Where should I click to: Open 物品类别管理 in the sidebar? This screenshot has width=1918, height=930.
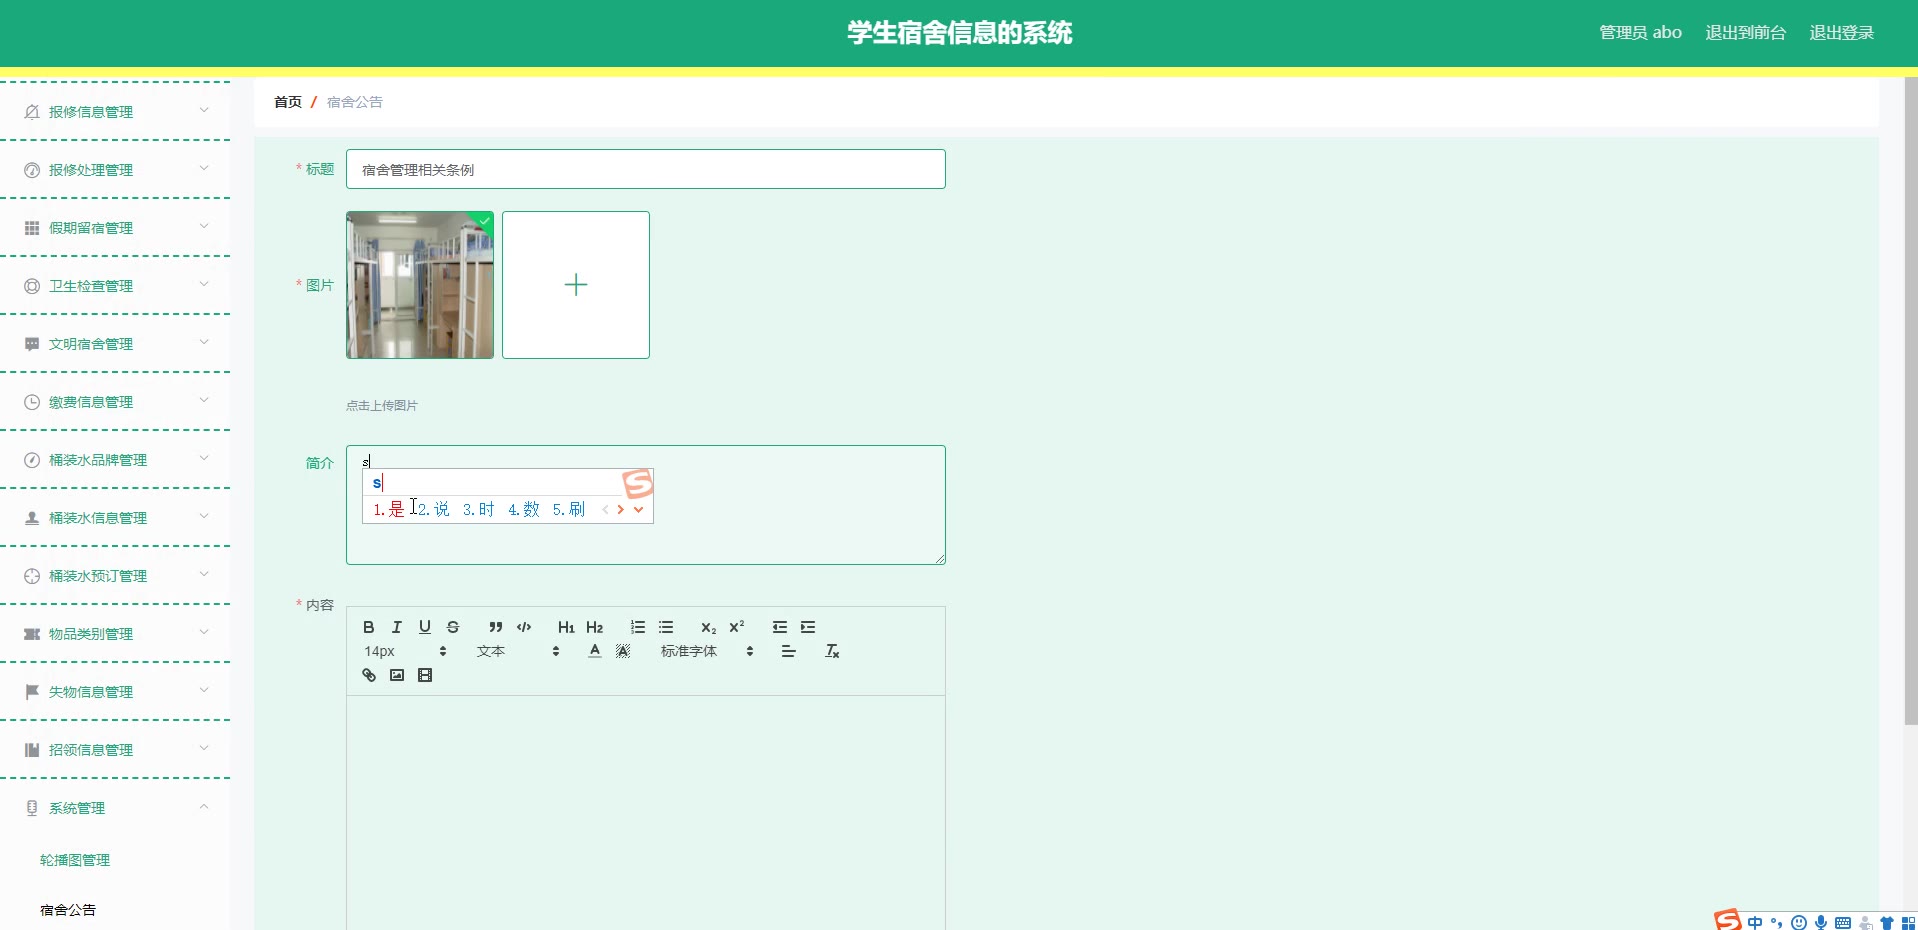[x=115, y=634]
